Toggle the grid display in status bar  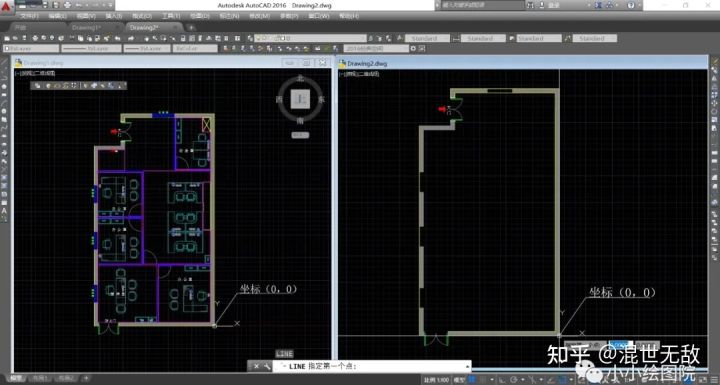coord(472,379)
